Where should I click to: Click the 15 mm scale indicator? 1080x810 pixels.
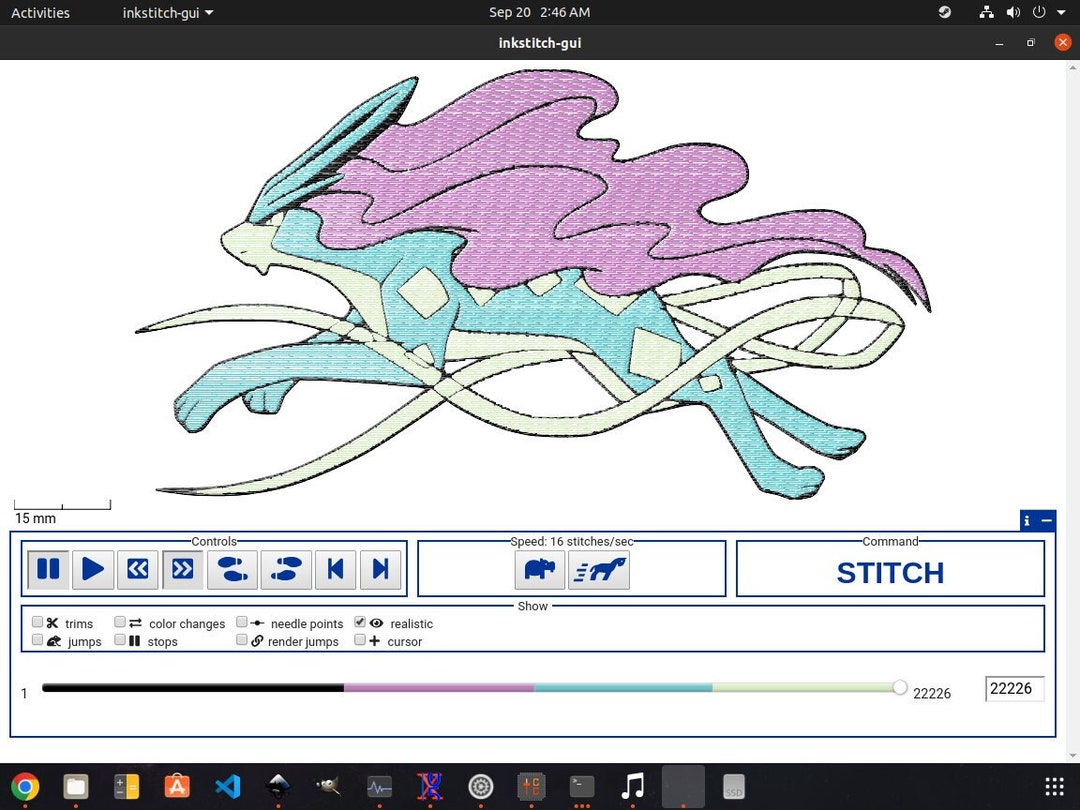(62, 513)
